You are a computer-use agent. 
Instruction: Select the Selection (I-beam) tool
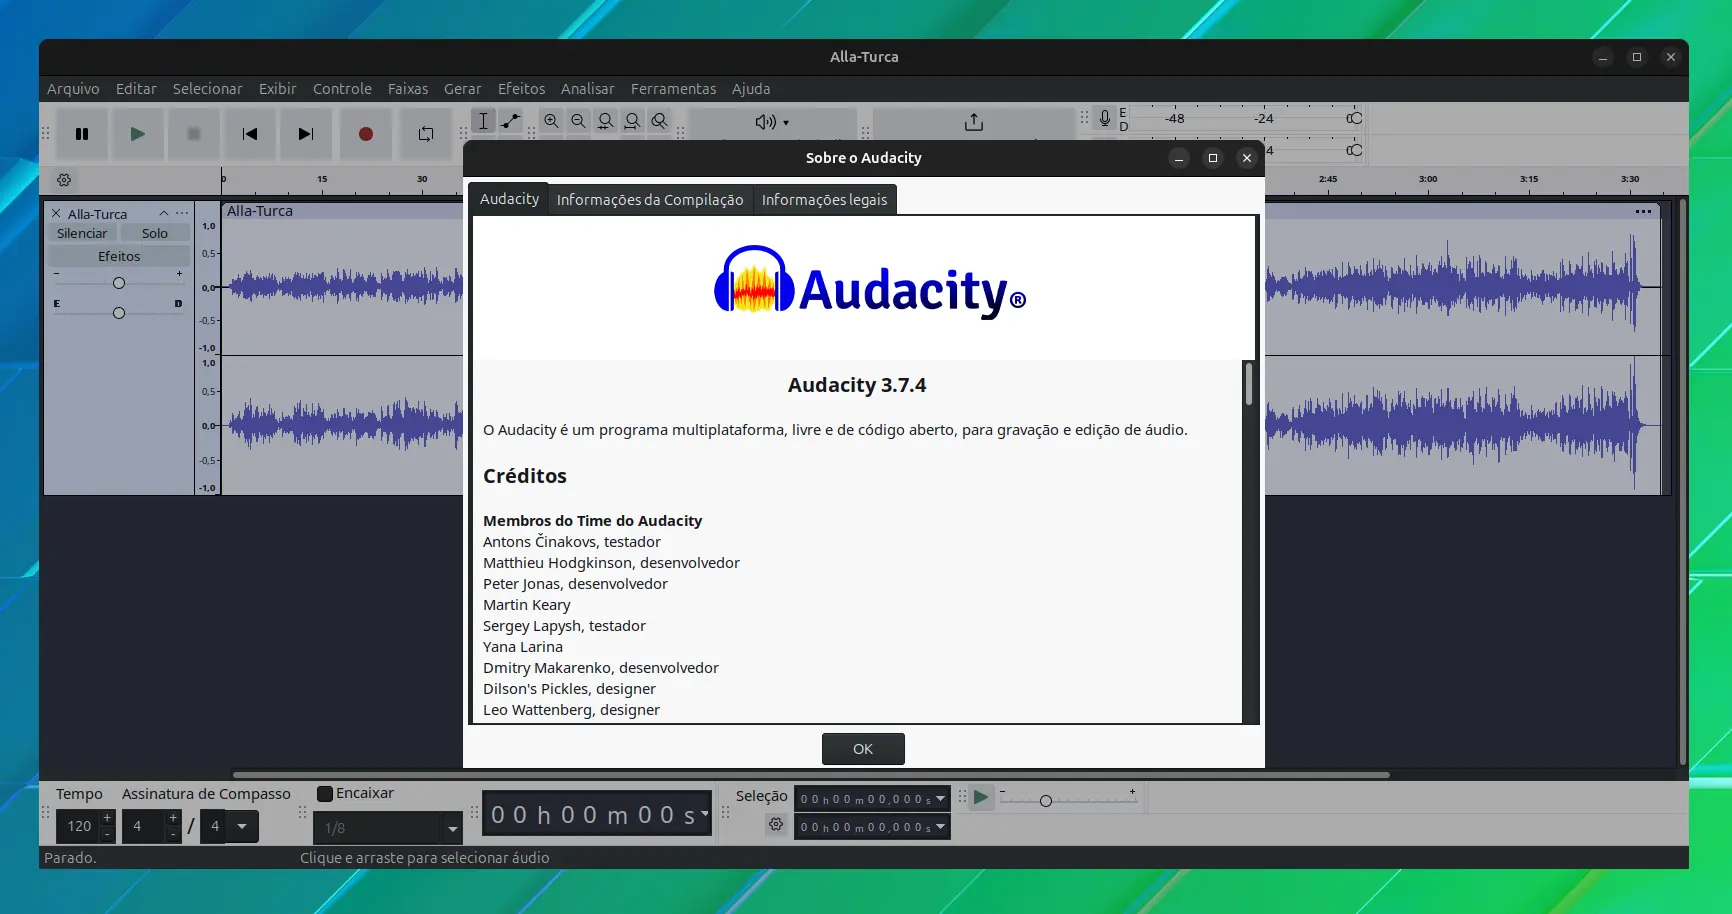point(483,121)
